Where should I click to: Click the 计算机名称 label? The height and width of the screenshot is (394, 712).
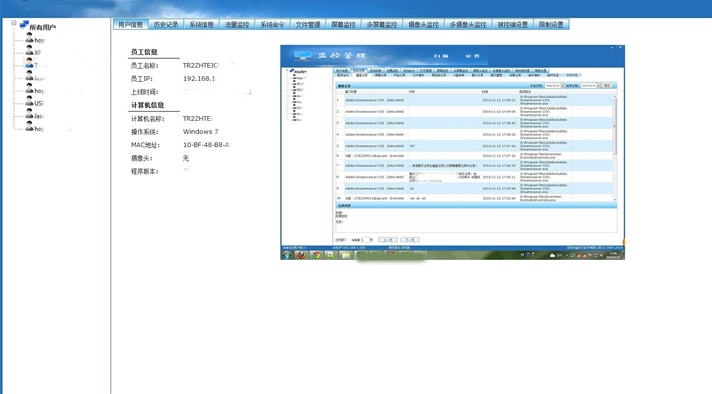(x=148, y=119)
